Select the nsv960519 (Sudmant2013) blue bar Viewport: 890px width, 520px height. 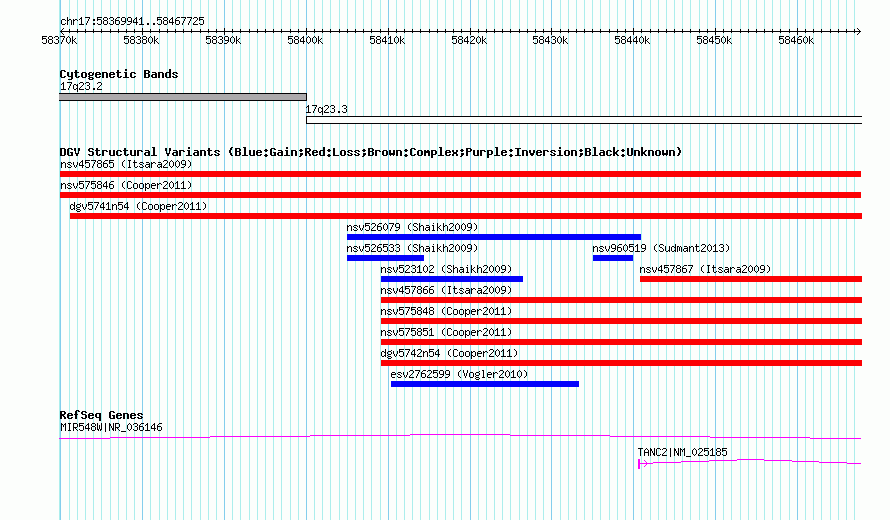click(x=613, y=258)
